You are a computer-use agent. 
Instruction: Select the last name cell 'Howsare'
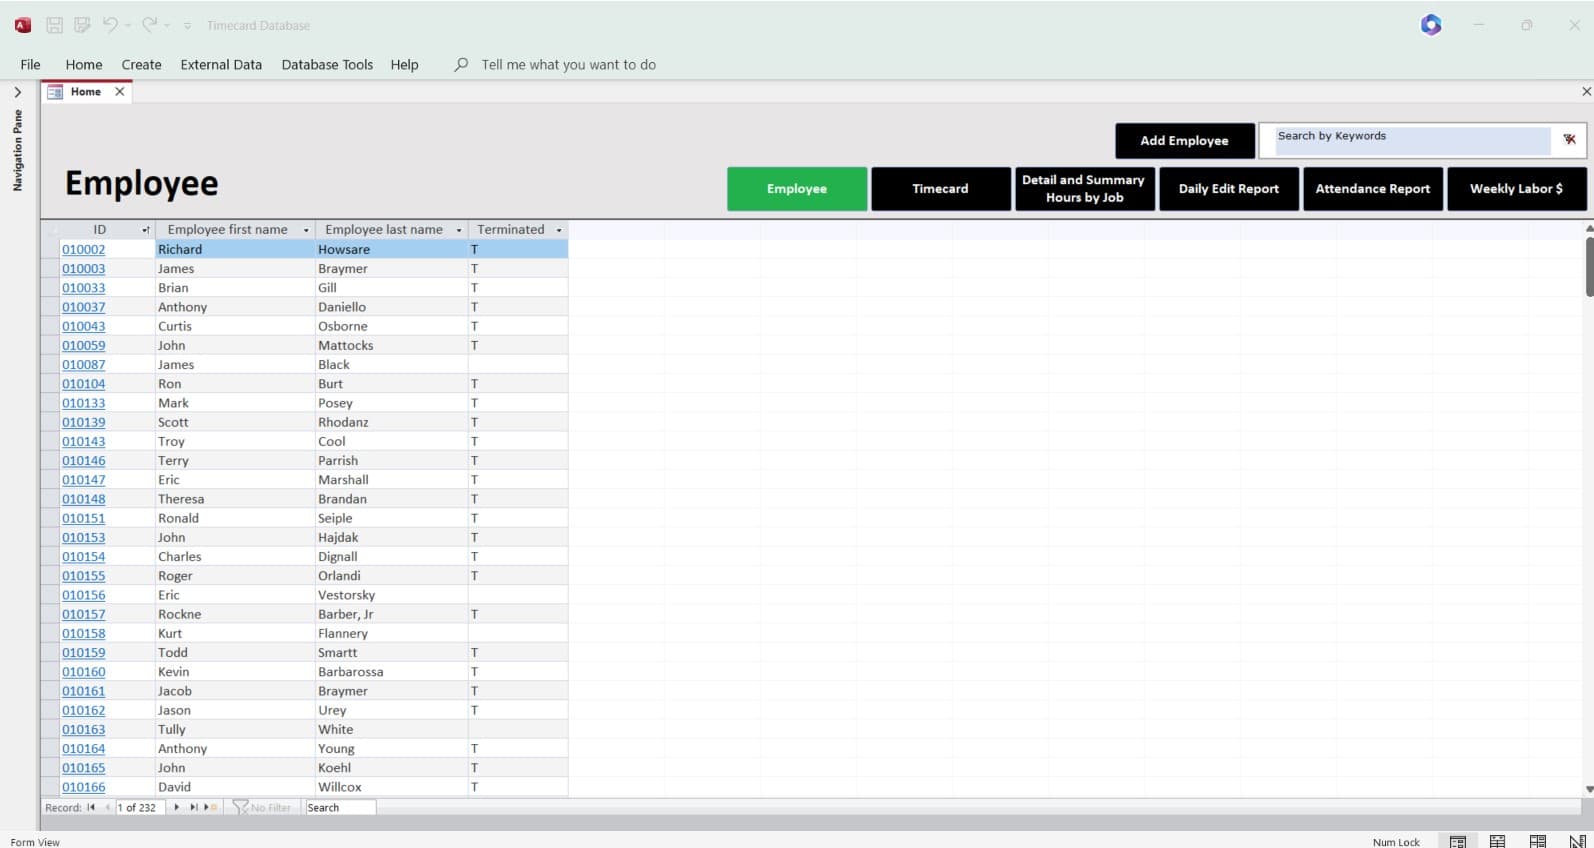coord(392,249)
